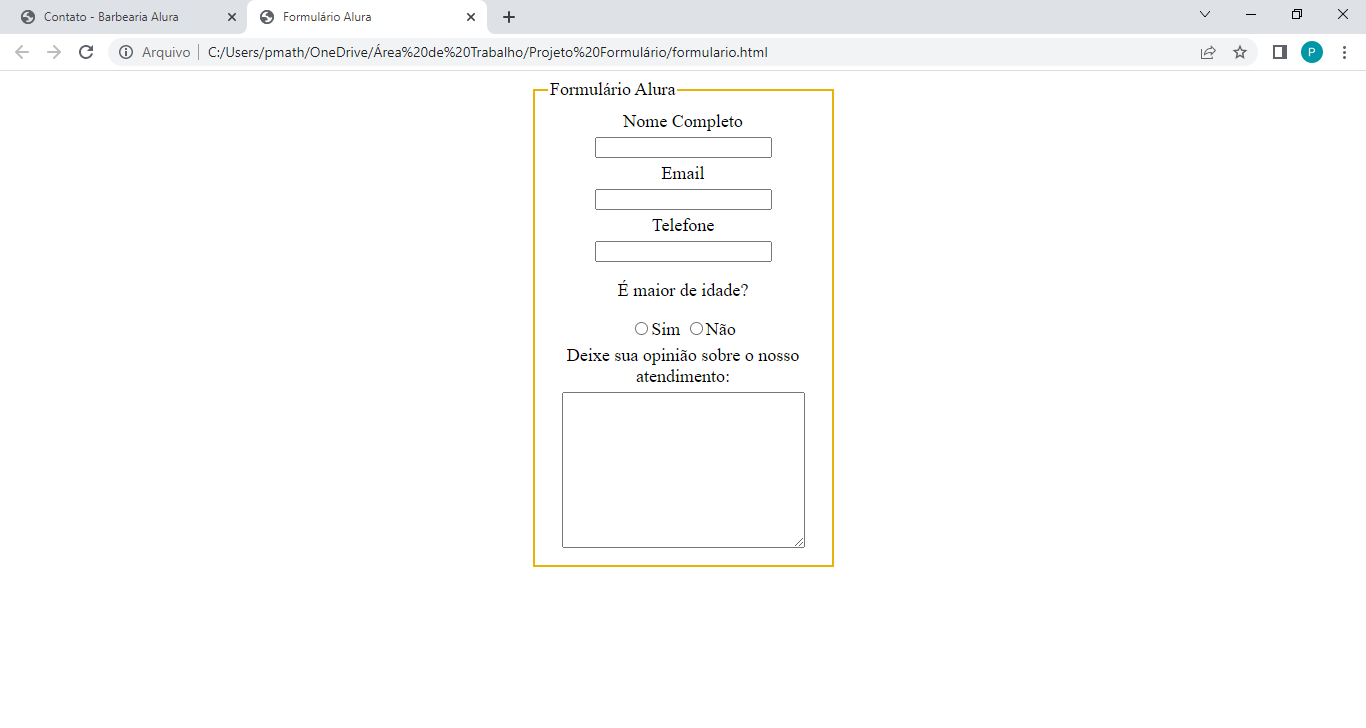Select the Não radio button
Image resolution: width=1366 pixels, height=728 pixels.
coord(696,329)
